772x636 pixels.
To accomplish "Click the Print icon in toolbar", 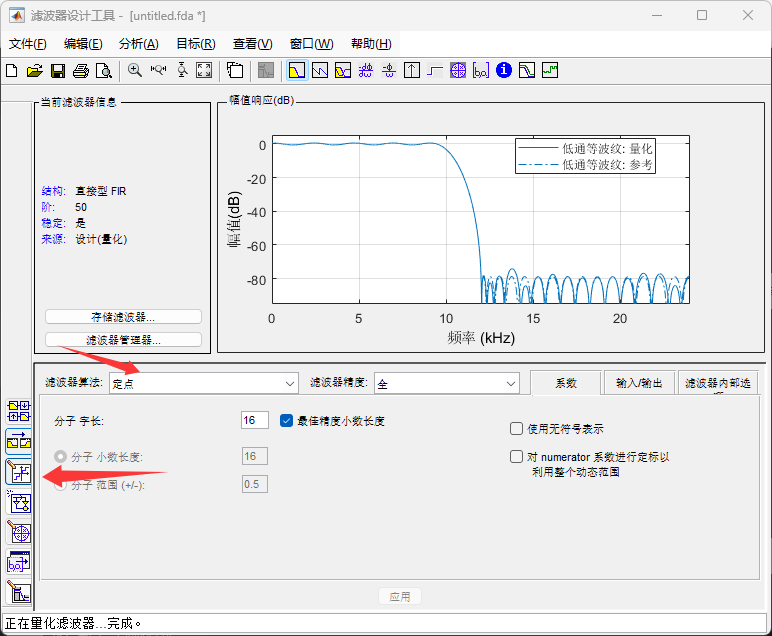I will (81, 70).
